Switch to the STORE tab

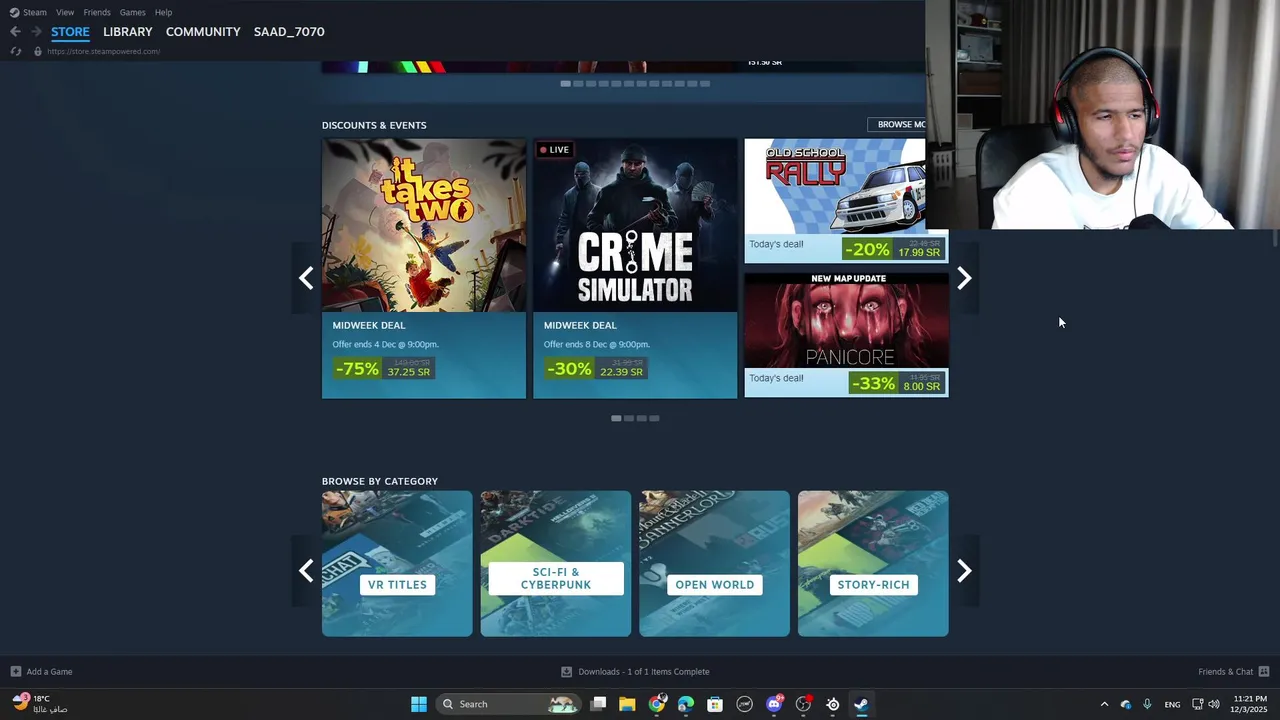70,32
